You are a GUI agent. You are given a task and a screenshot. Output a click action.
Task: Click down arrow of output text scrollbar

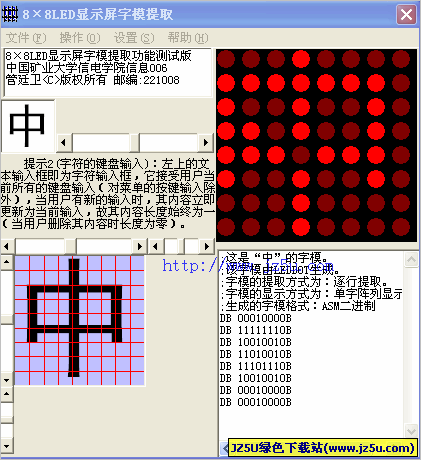point(411,431)
